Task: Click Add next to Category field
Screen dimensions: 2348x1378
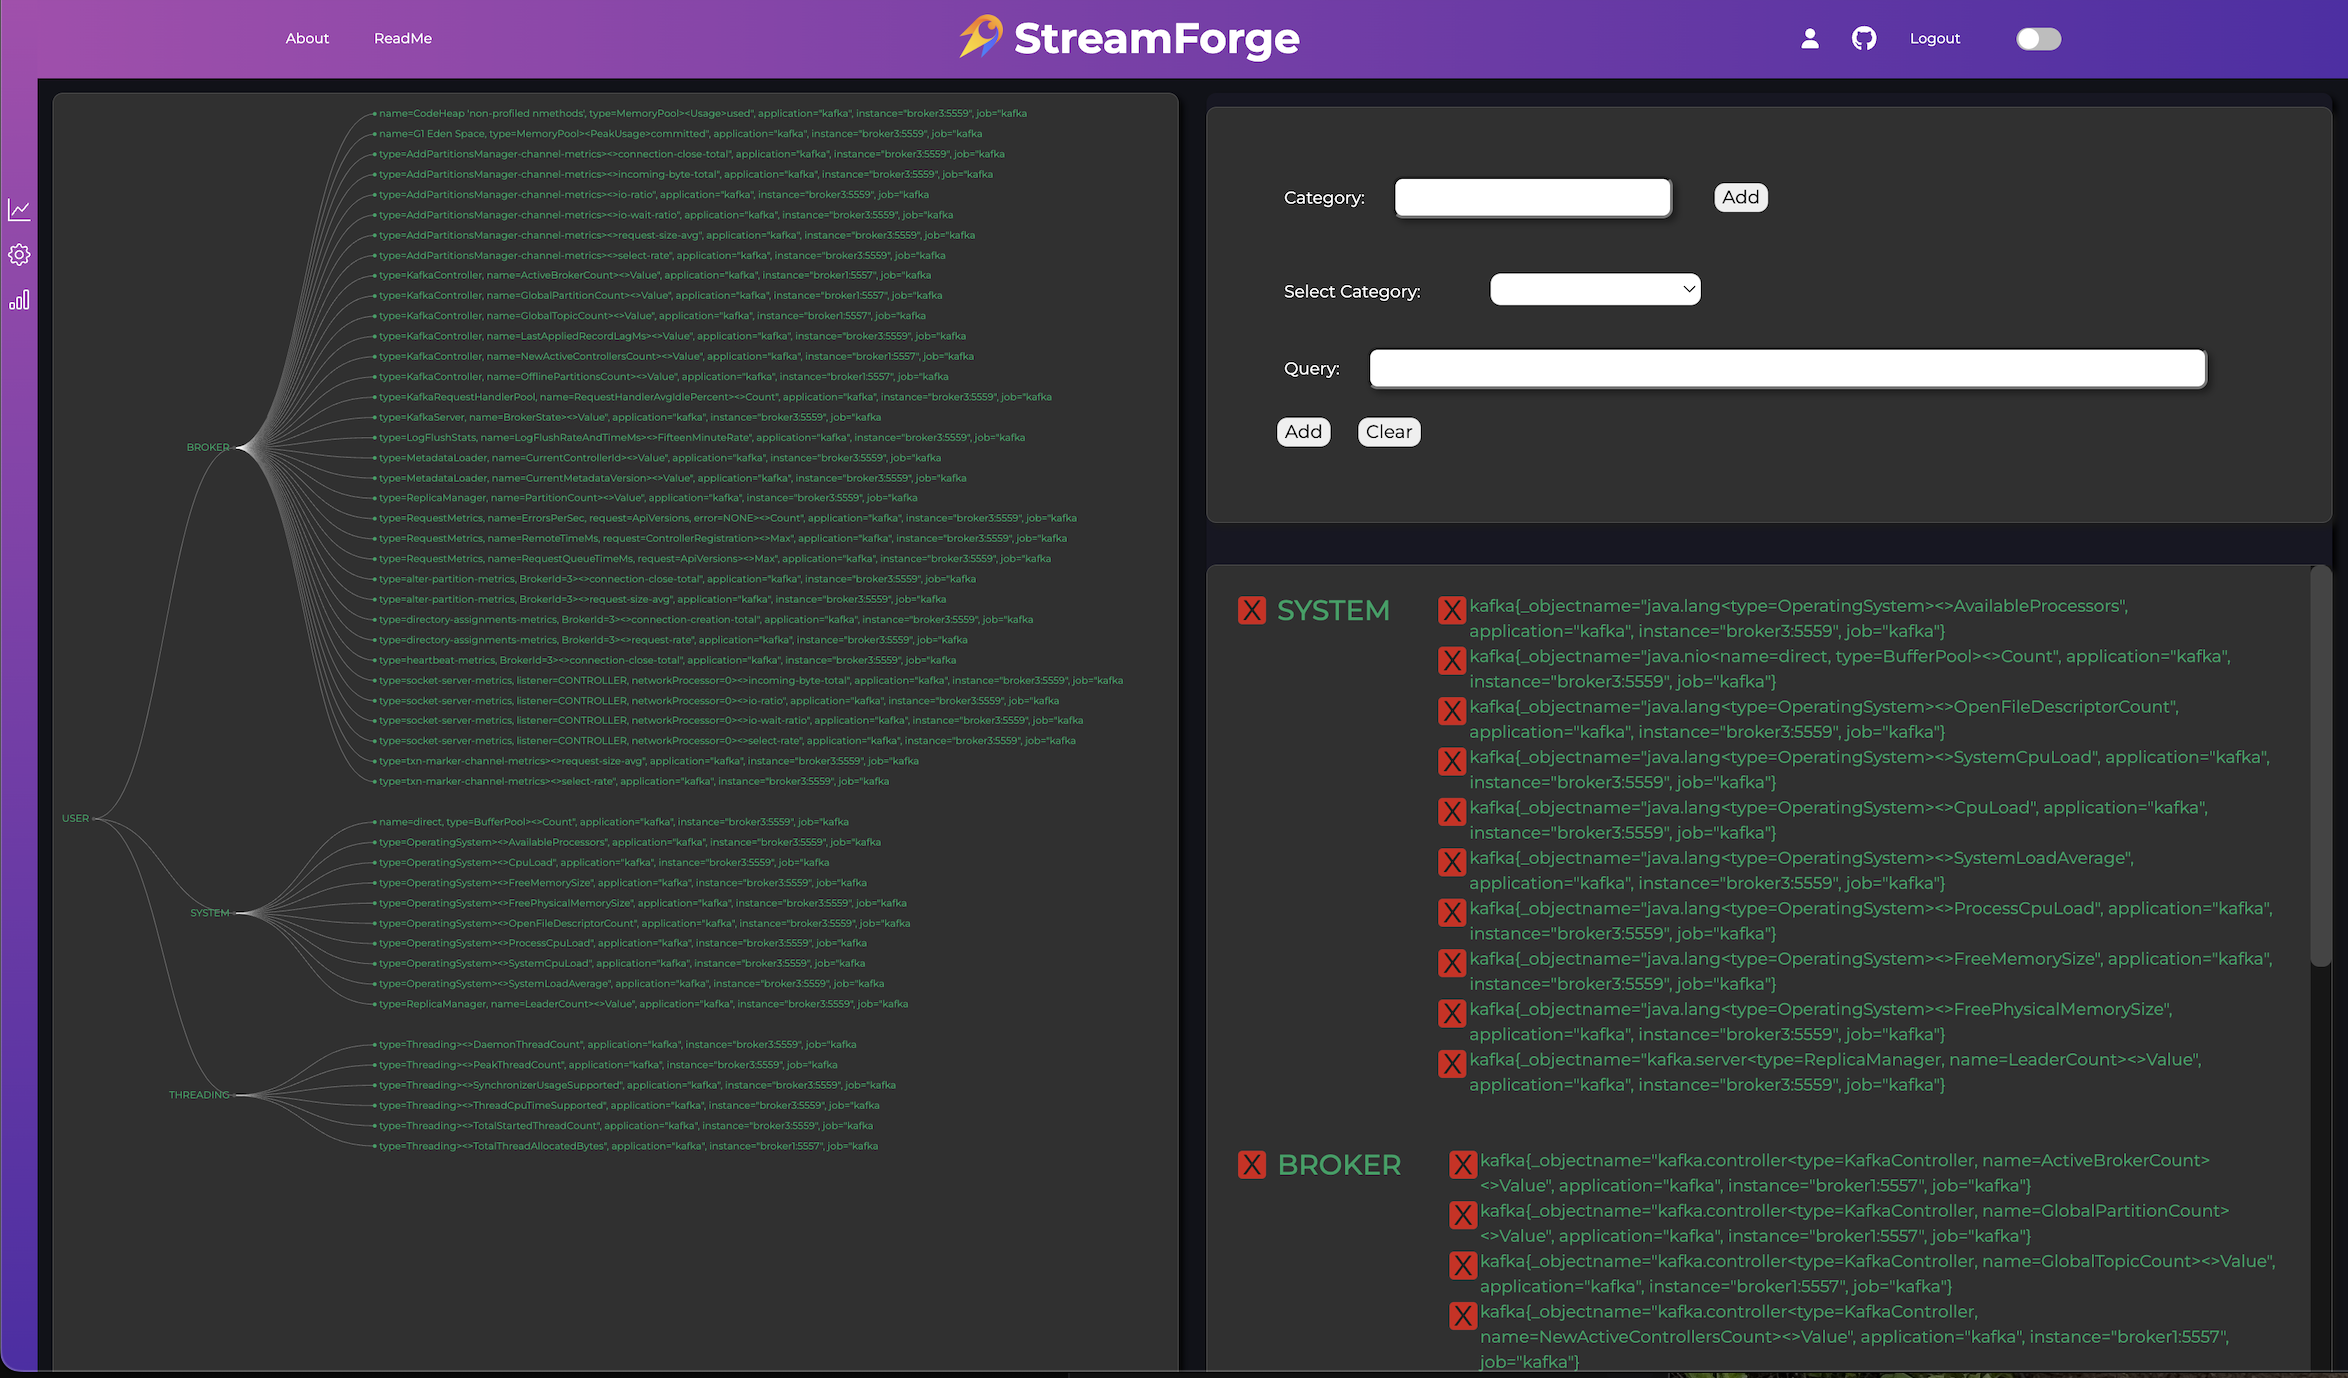Action: 1741,197
